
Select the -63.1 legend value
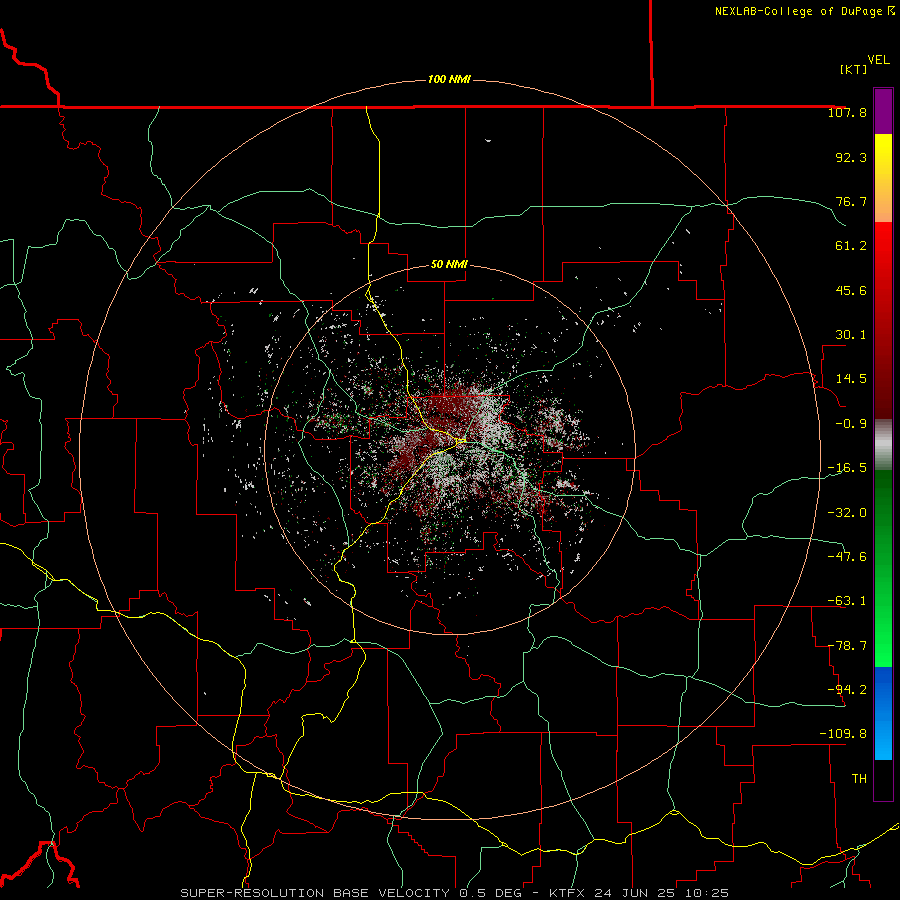(847, 601)
